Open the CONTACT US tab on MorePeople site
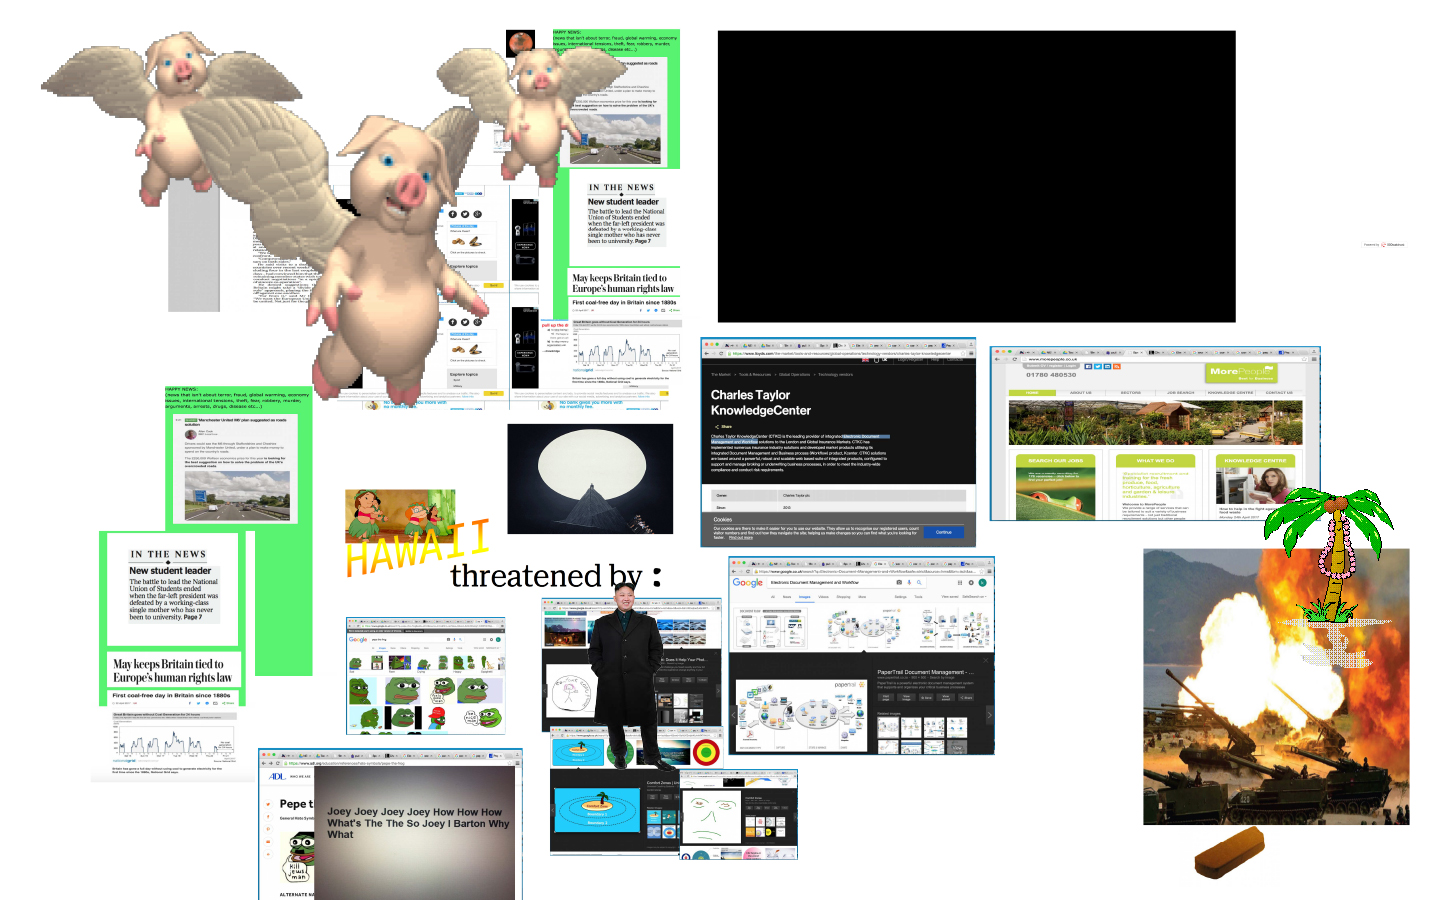The image size is (1440, 900). (x=1279, y=393)
